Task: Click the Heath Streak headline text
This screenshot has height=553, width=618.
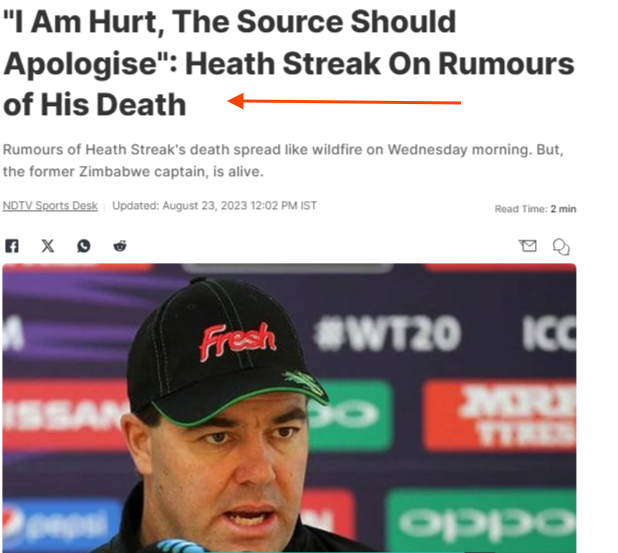Action: pos(289,63)
